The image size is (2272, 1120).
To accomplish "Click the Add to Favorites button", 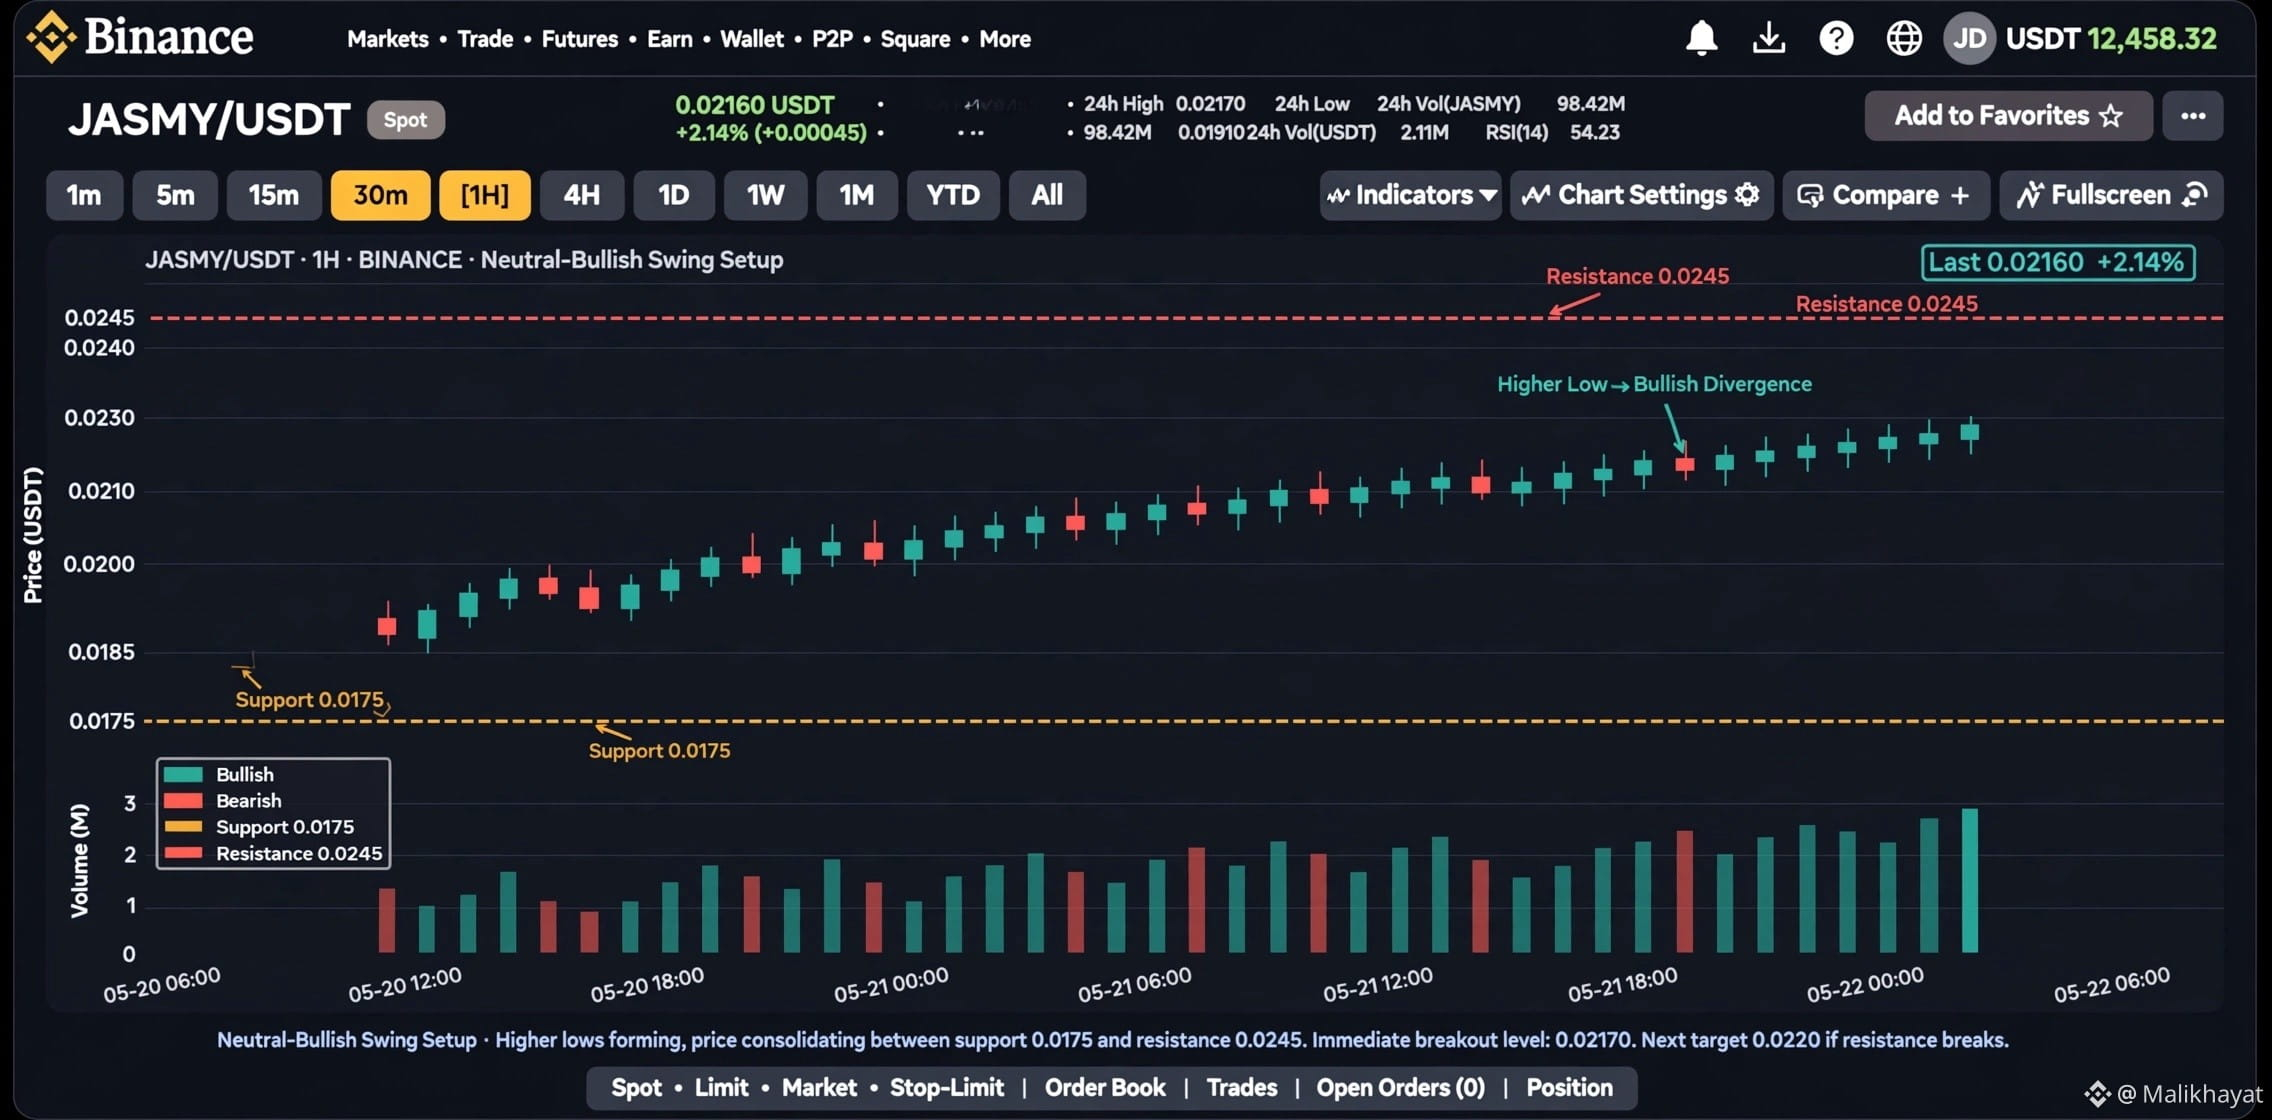I will pyautogui.click(x=2008, y=116).
